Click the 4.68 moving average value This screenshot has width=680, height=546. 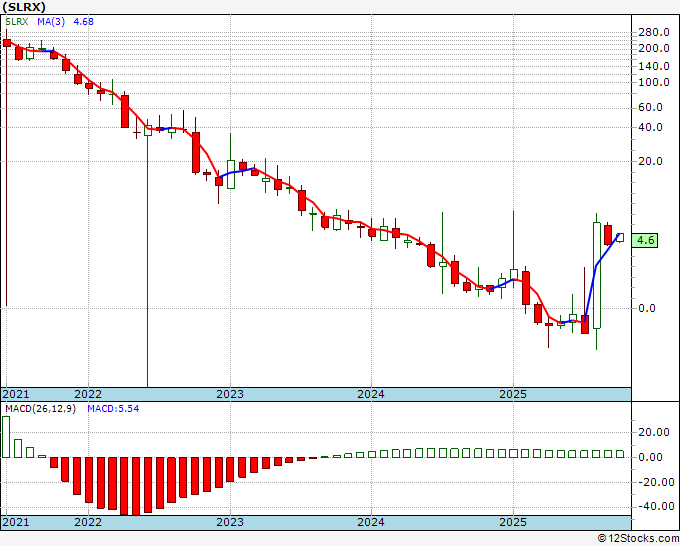[83, 22]
